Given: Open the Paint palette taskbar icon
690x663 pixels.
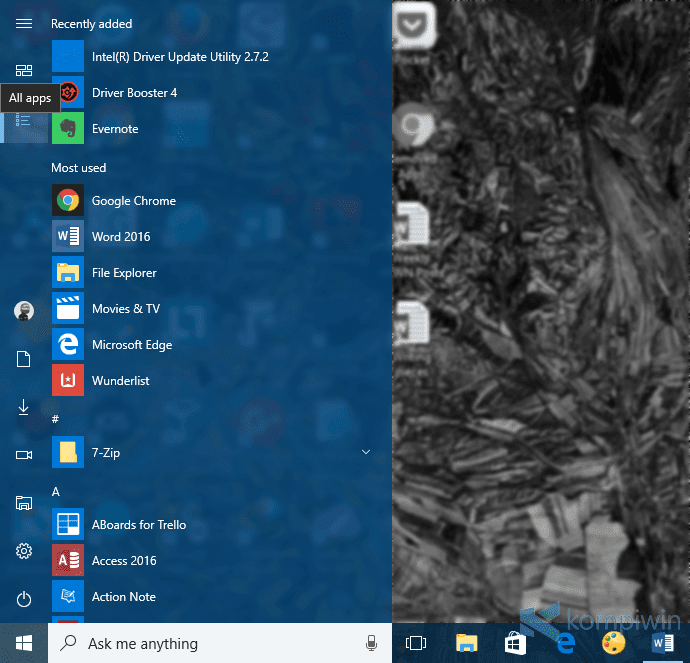Looking at the screenshot, I should (x=613, y=643).
